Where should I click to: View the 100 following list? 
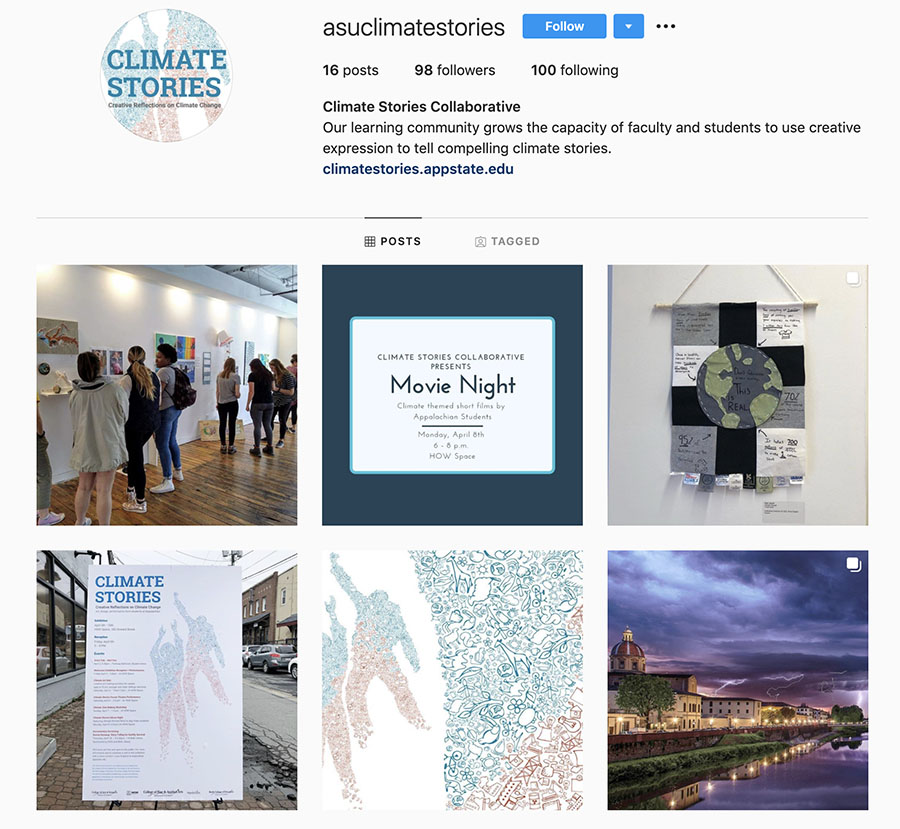[575, 70]
